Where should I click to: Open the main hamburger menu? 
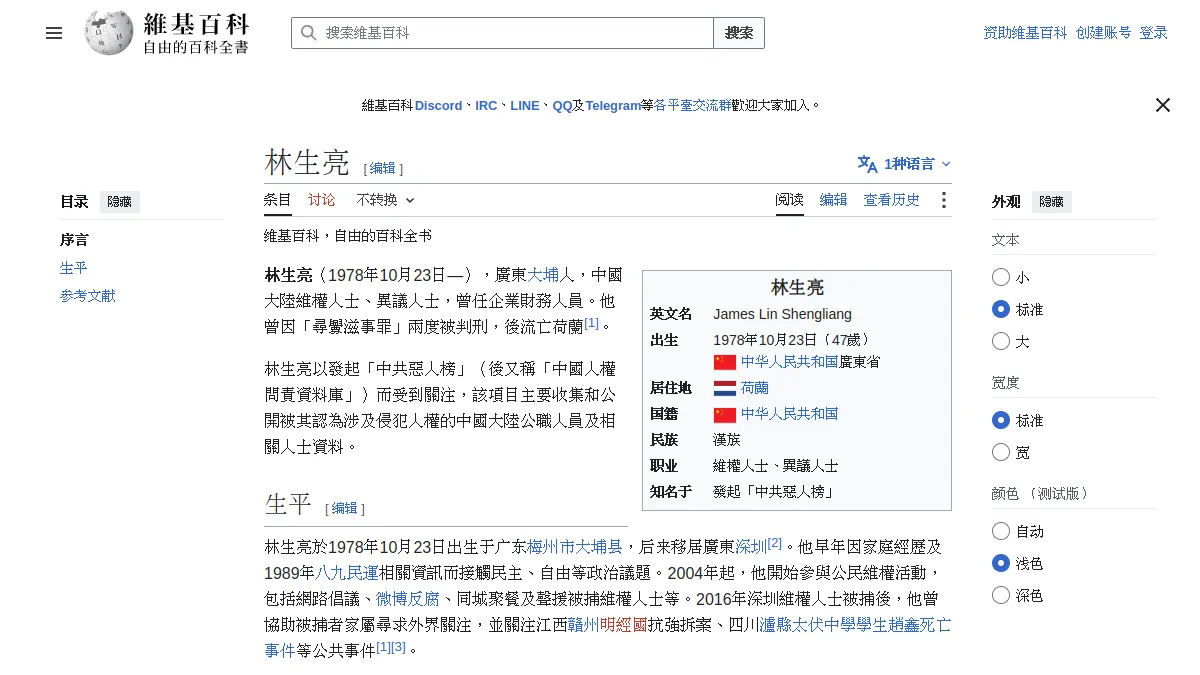coord(54,33)
